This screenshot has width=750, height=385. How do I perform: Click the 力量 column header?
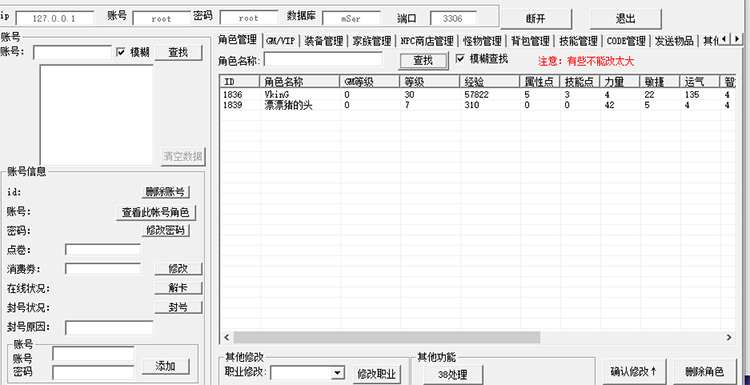[x=621, y=82]
